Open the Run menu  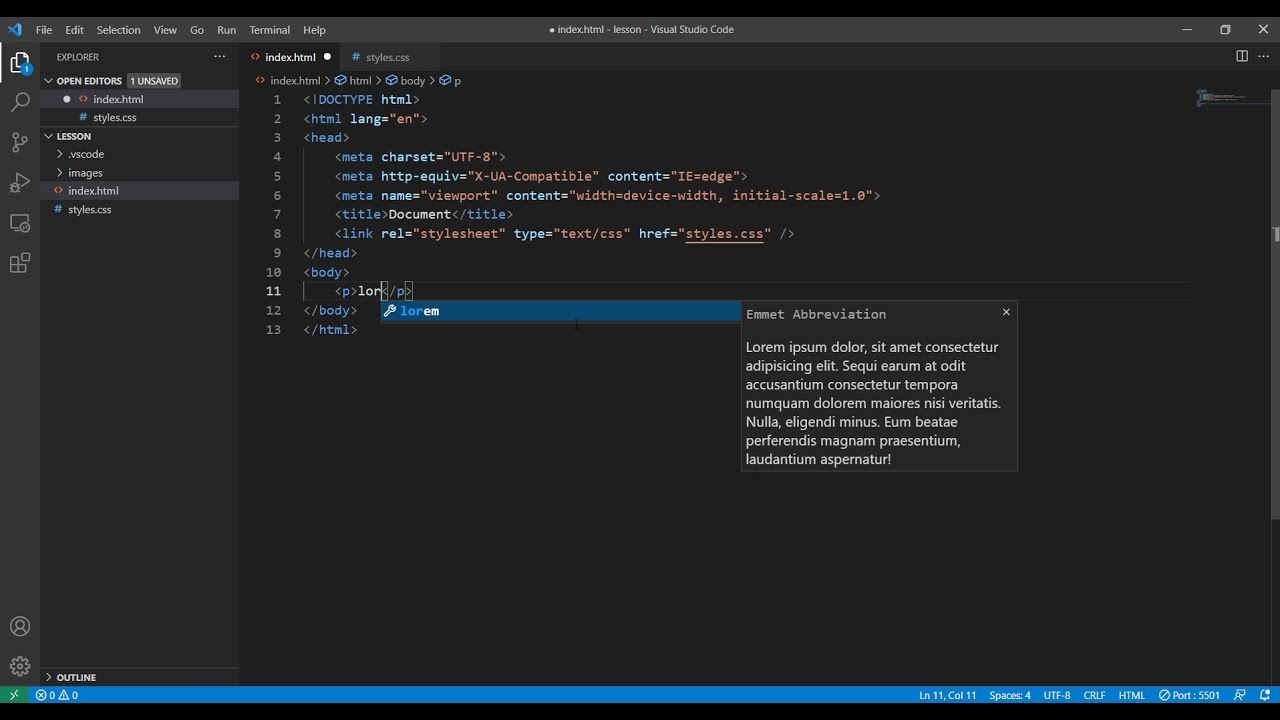pos(227,30)
